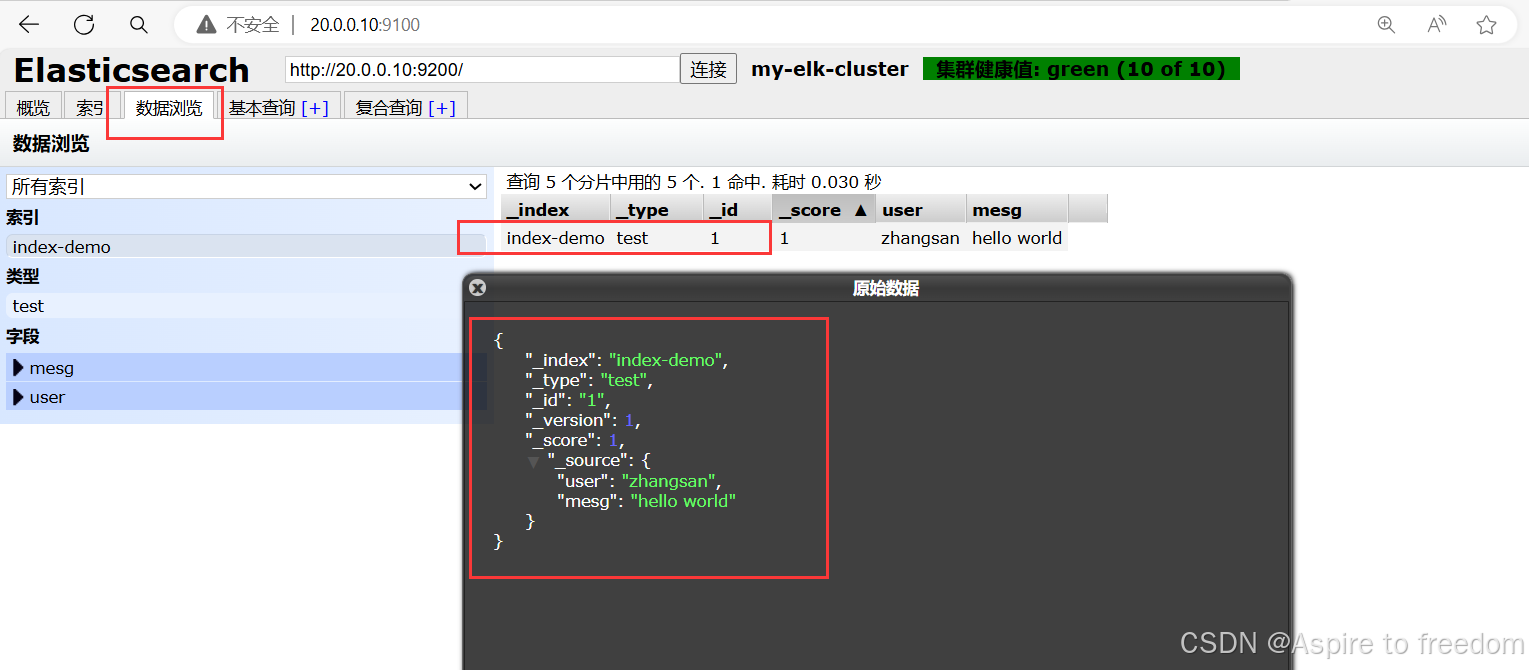Click the green cluster health indicator

(x=1081, y=69)
